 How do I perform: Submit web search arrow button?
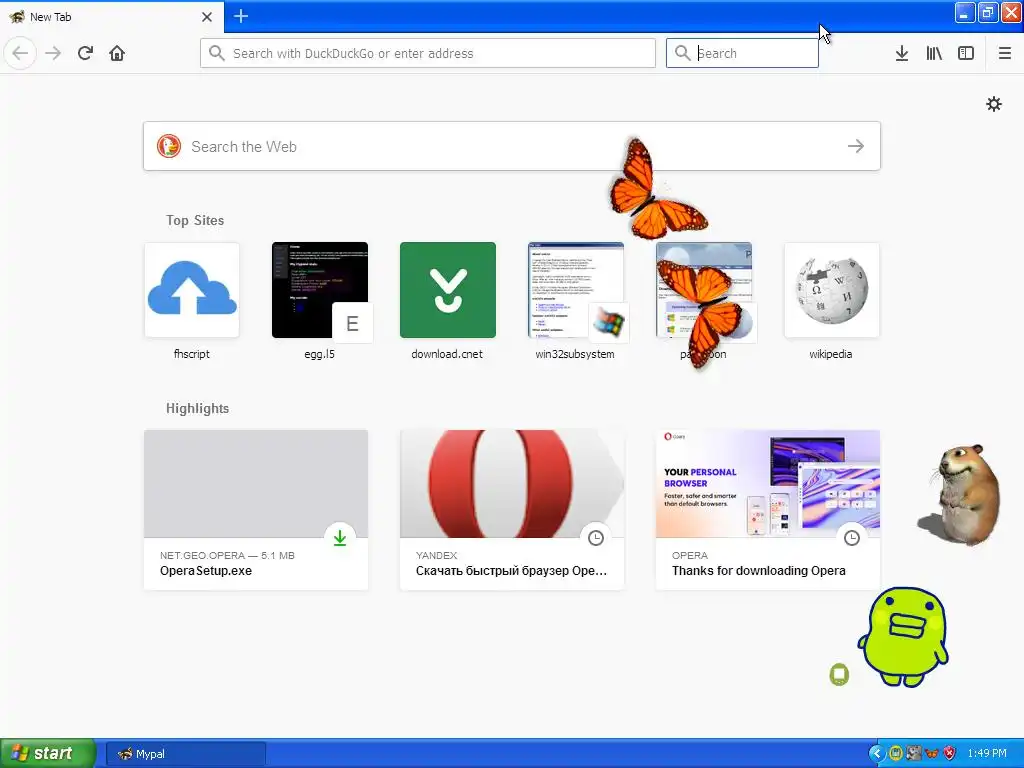(x=856, y=146)
